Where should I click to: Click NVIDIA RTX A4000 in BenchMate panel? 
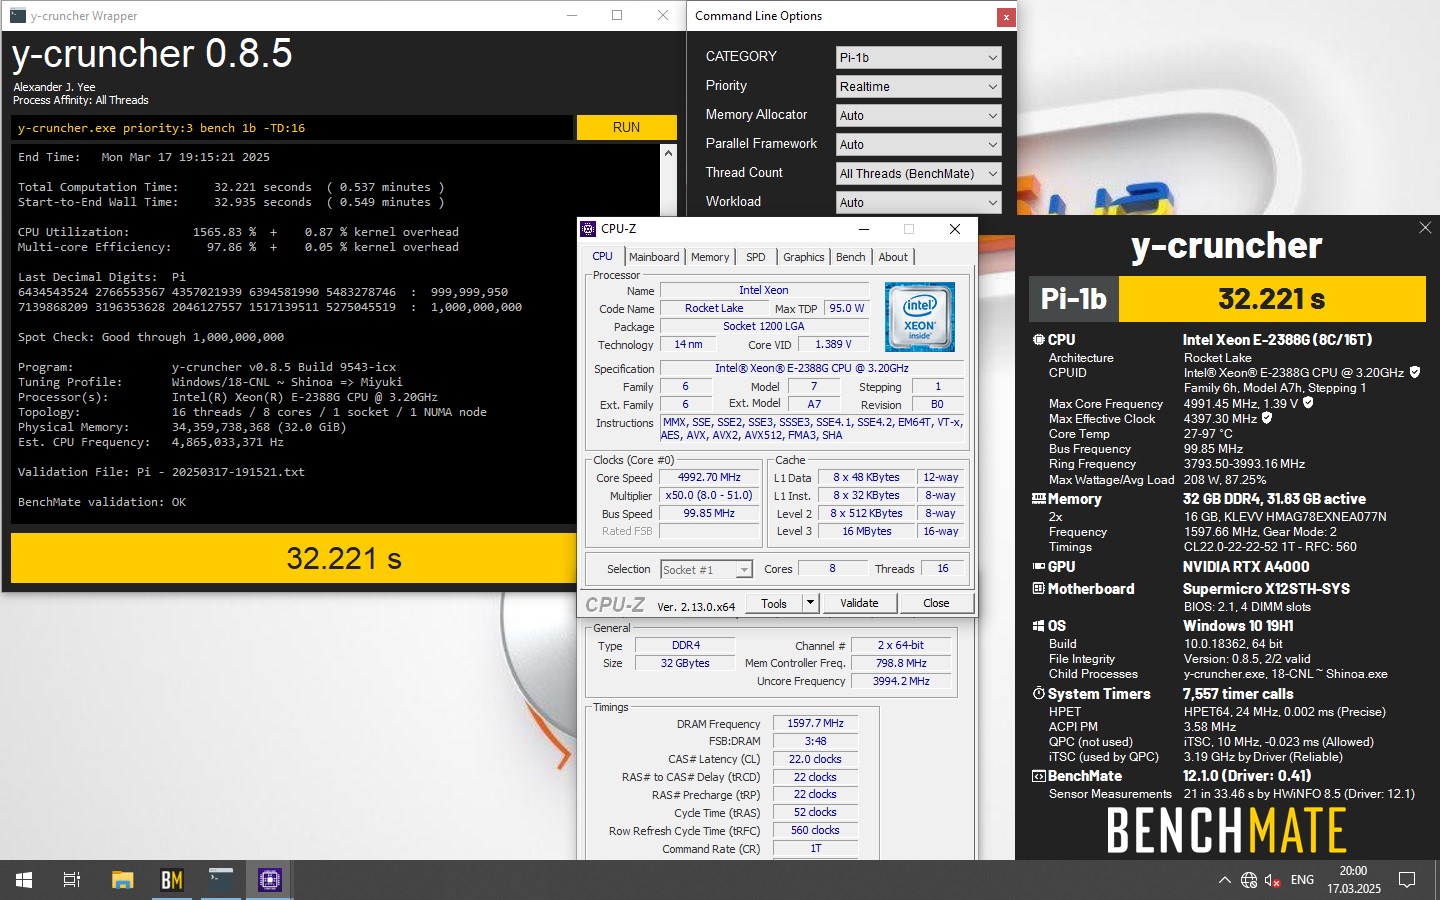point(1246,567)
